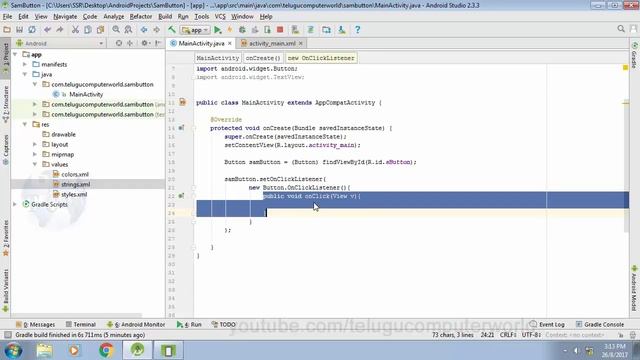Click the Search Everywhere magnifier icon
This screenshot has width=640, height=360.
[x=621, y=29]
